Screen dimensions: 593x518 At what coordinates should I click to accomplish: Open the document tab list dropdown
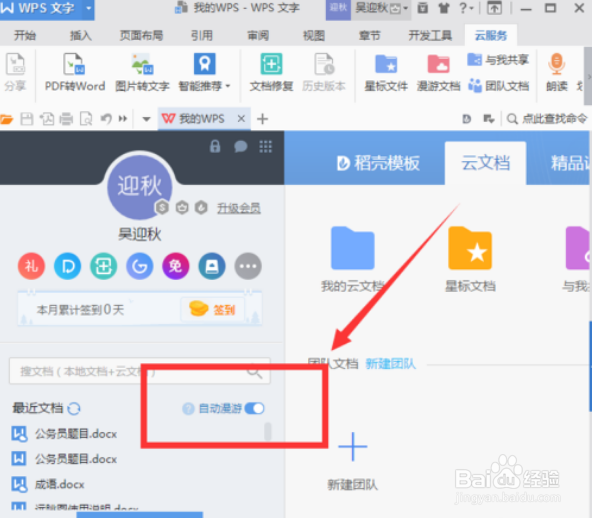[146, 119]
